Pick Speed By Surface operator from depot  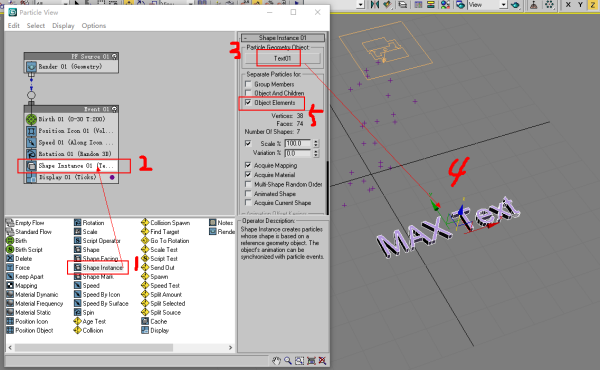(x=101, y=303)
